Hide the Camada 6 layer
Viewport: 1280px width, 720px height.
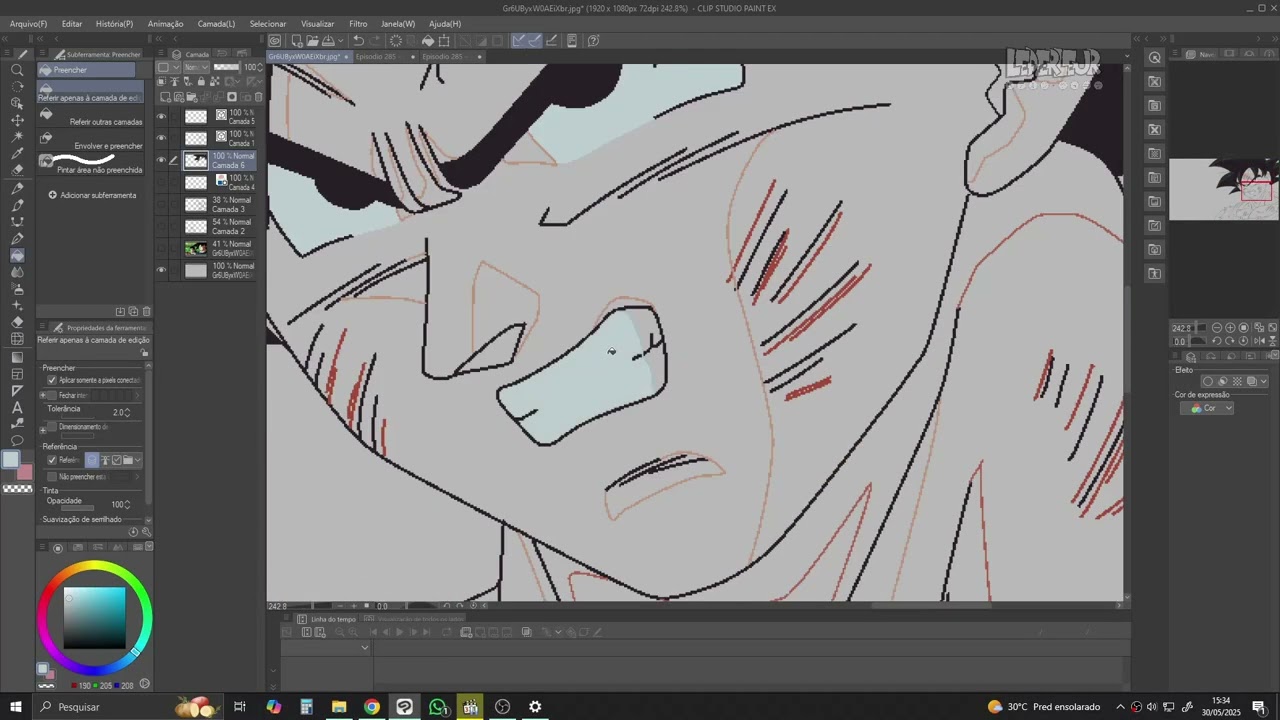pyautogui.click(x=162, y=160)
